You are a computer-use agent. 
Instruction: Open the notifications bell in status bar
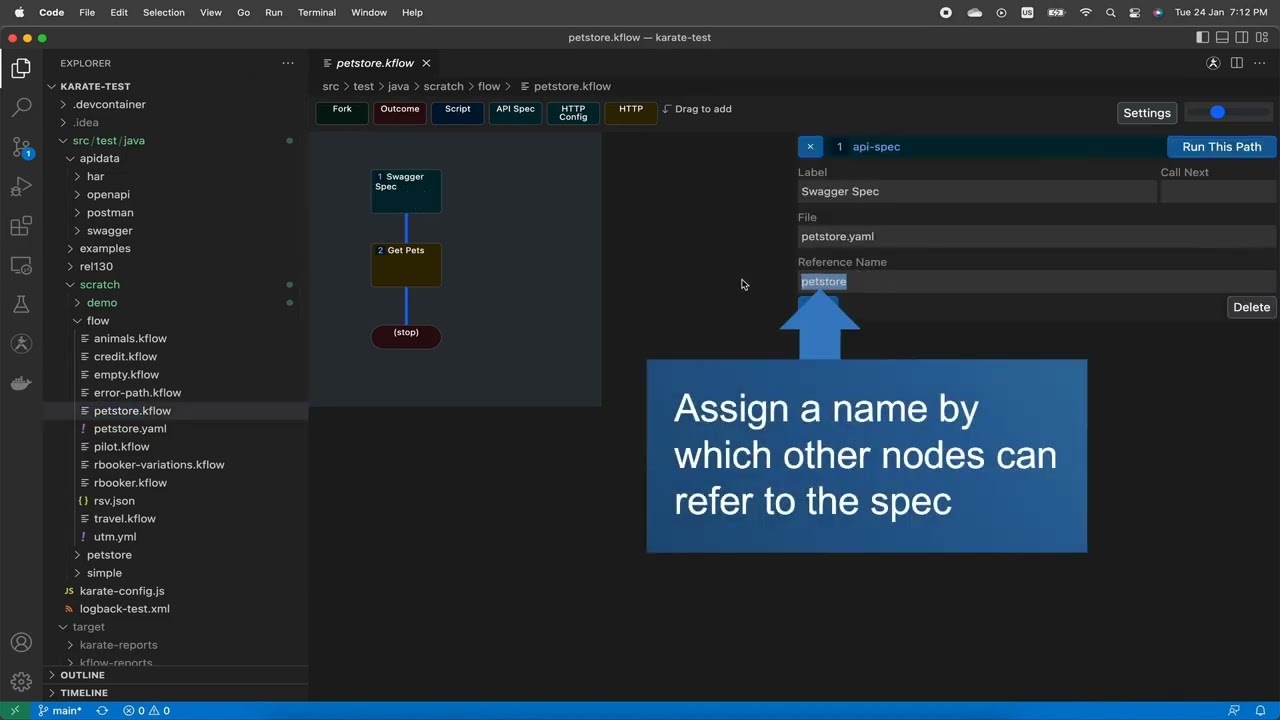1262,711
